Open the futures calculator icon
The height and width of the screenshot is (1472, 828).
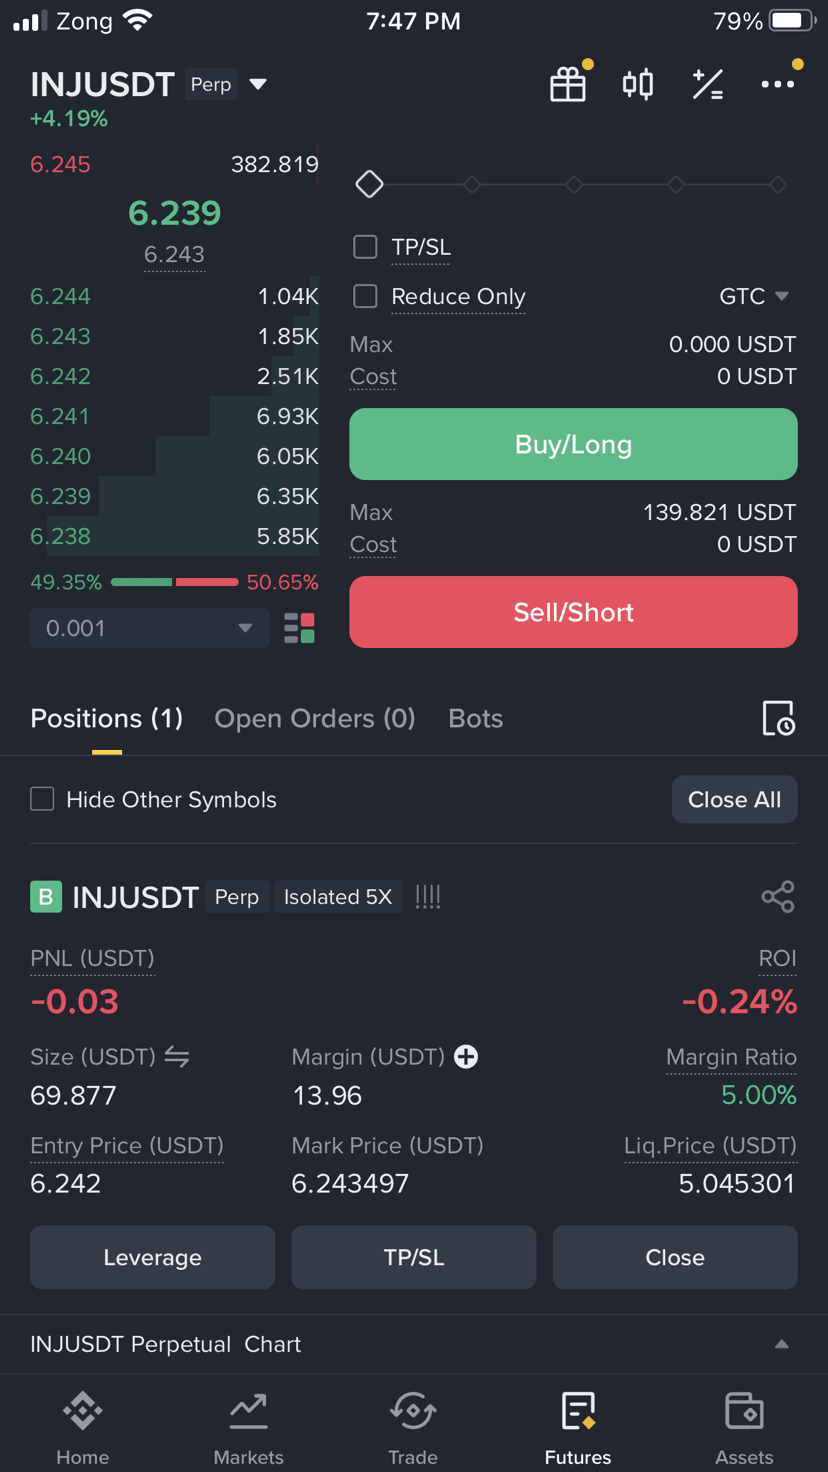point(708,85)
